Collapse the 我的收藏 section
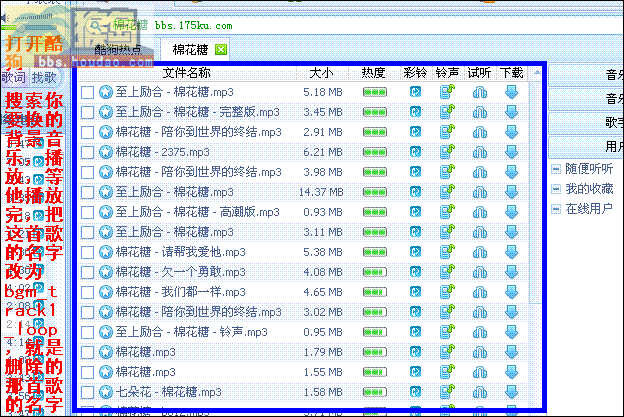The image size is (624, 417). click(556, 189)
